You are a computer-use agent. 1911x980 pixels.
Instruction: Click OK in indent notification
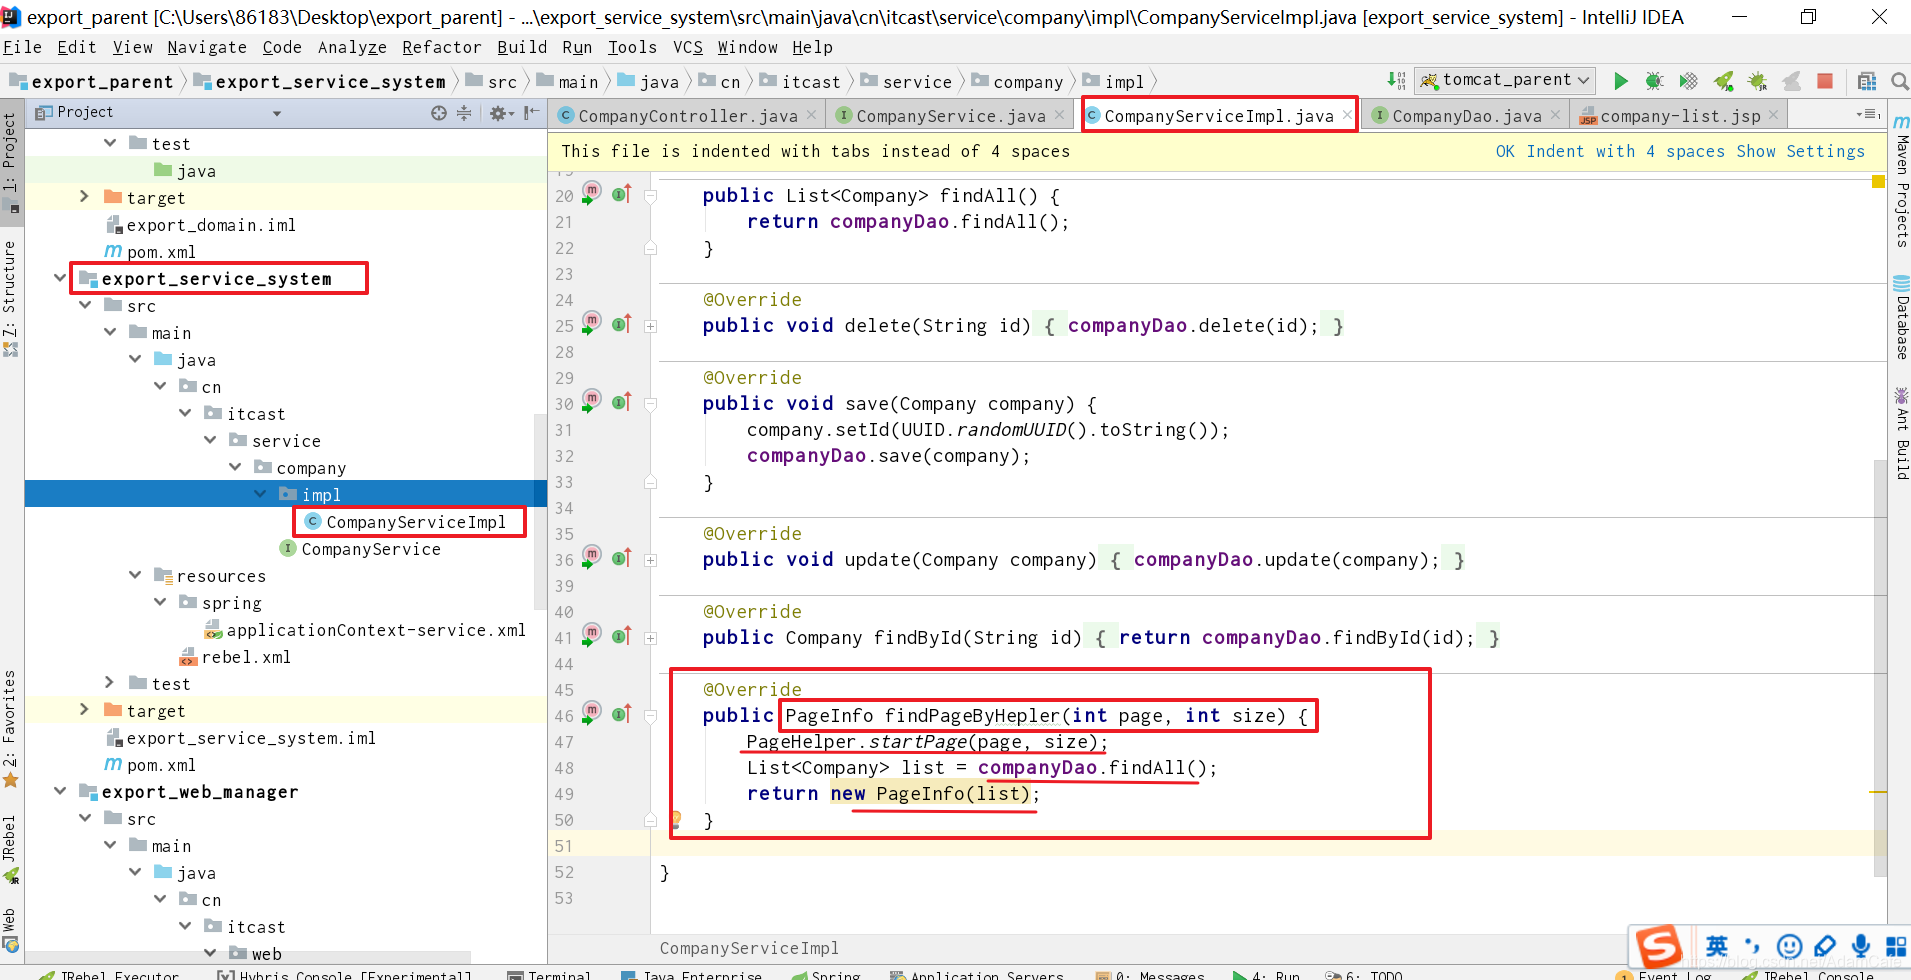[x=1505, y=151]
